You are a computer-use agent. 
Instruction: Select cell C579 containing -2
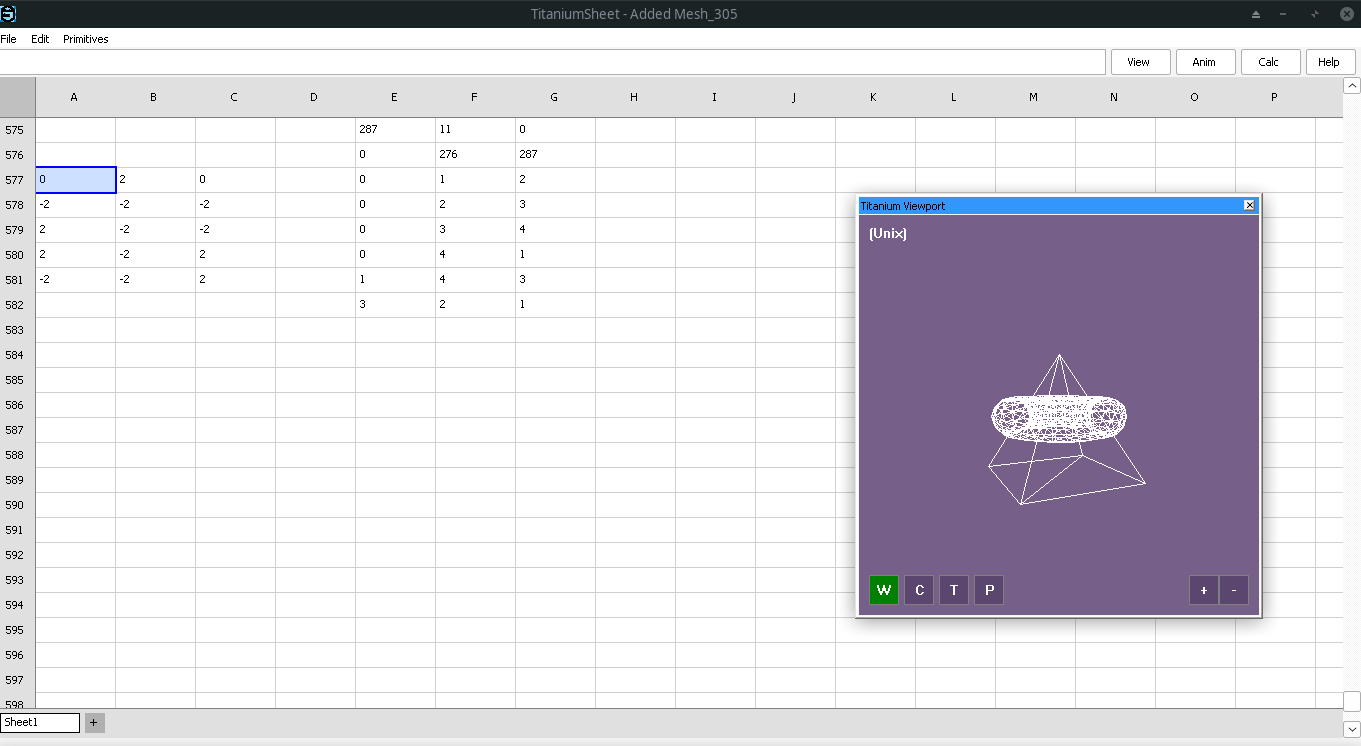[x=235, y=230]
